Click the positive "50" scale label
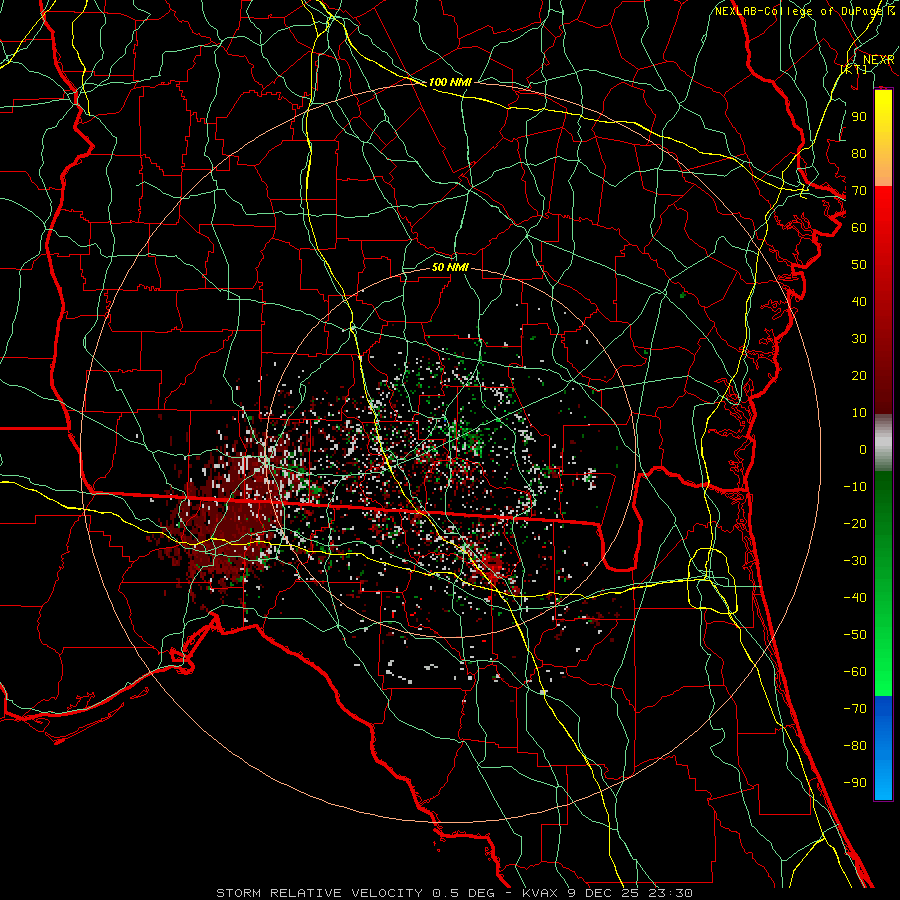The height and width of the screenshot is (900, 900). pos(859,265)
